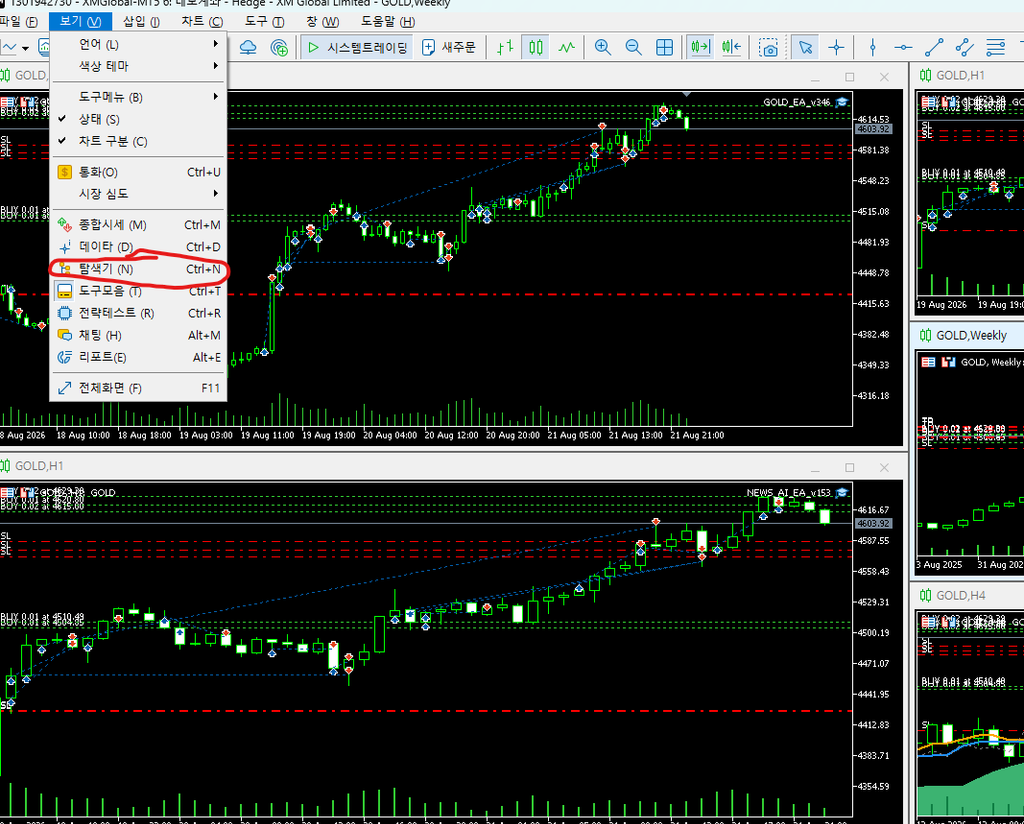
Task: Expand the 도구메뉴 (B) submenu
Action: 138,97
